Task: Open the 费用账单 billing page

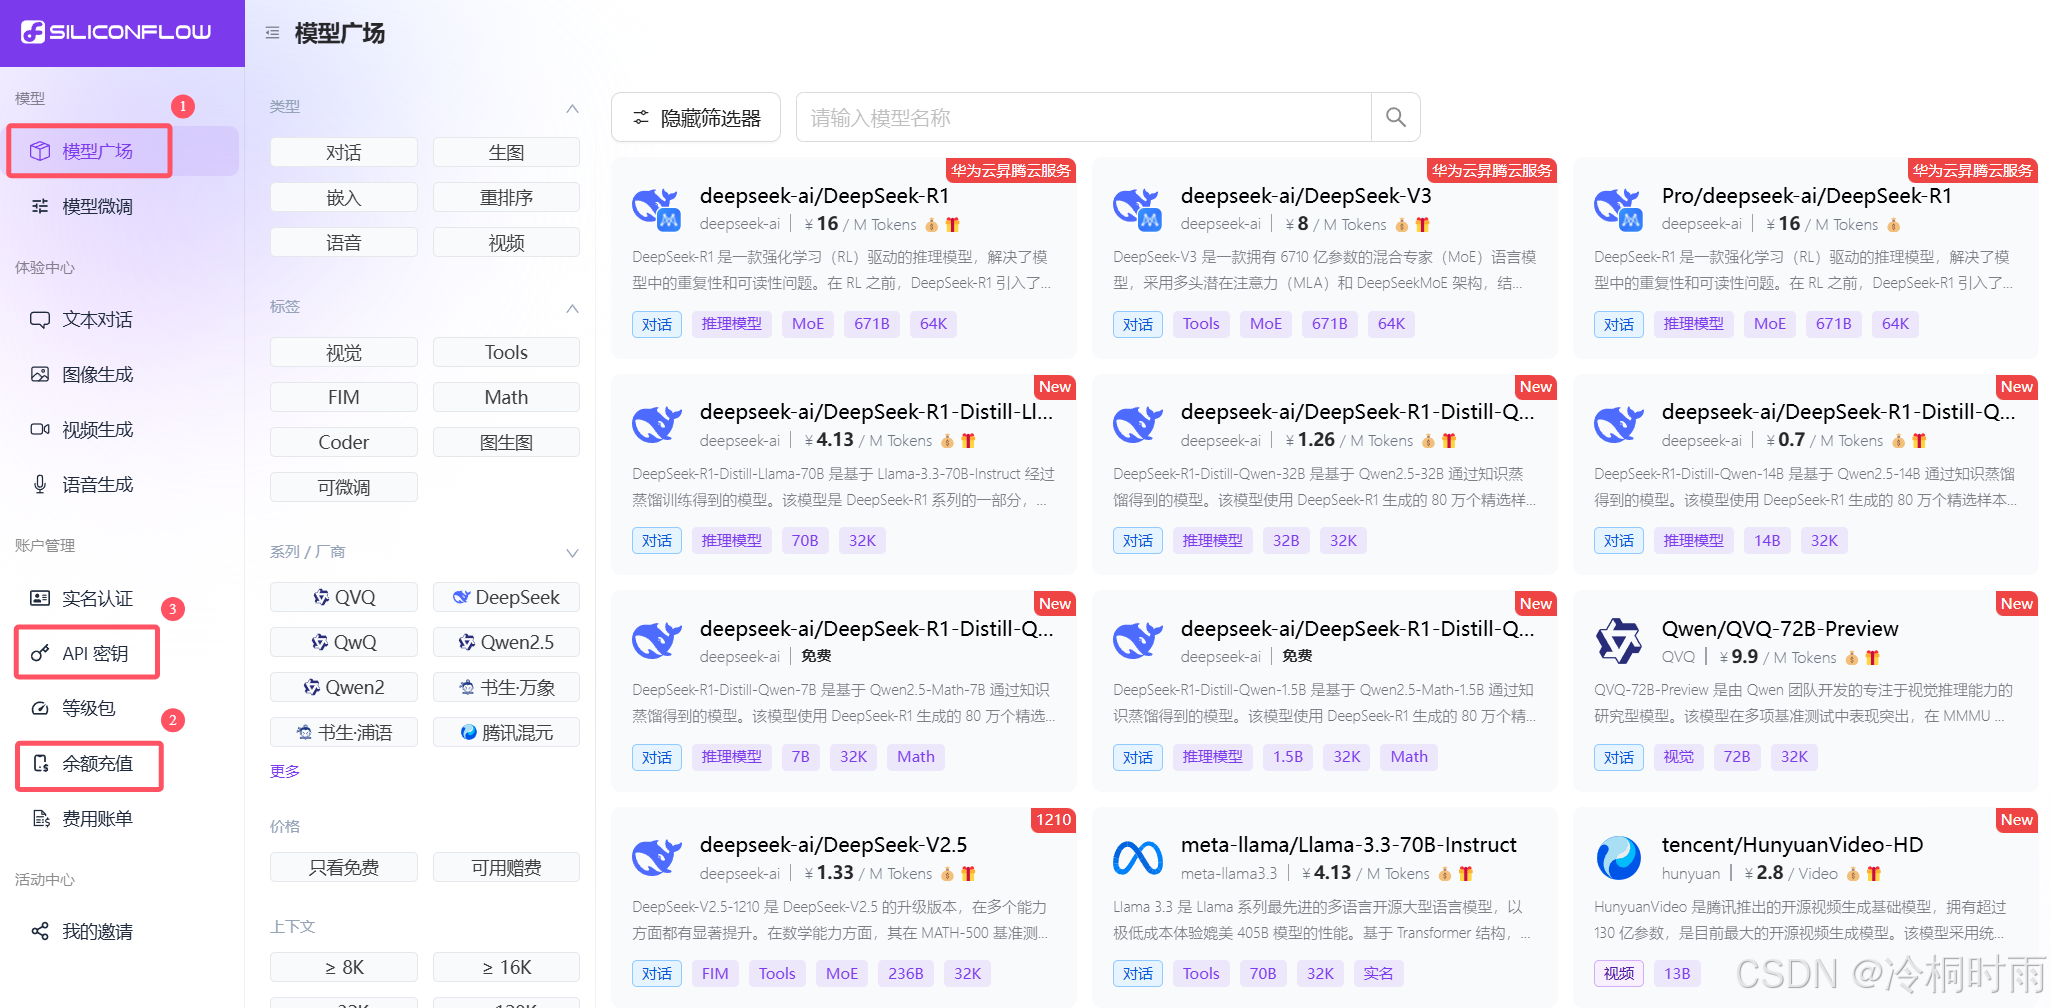Action: tap(93, 818)
